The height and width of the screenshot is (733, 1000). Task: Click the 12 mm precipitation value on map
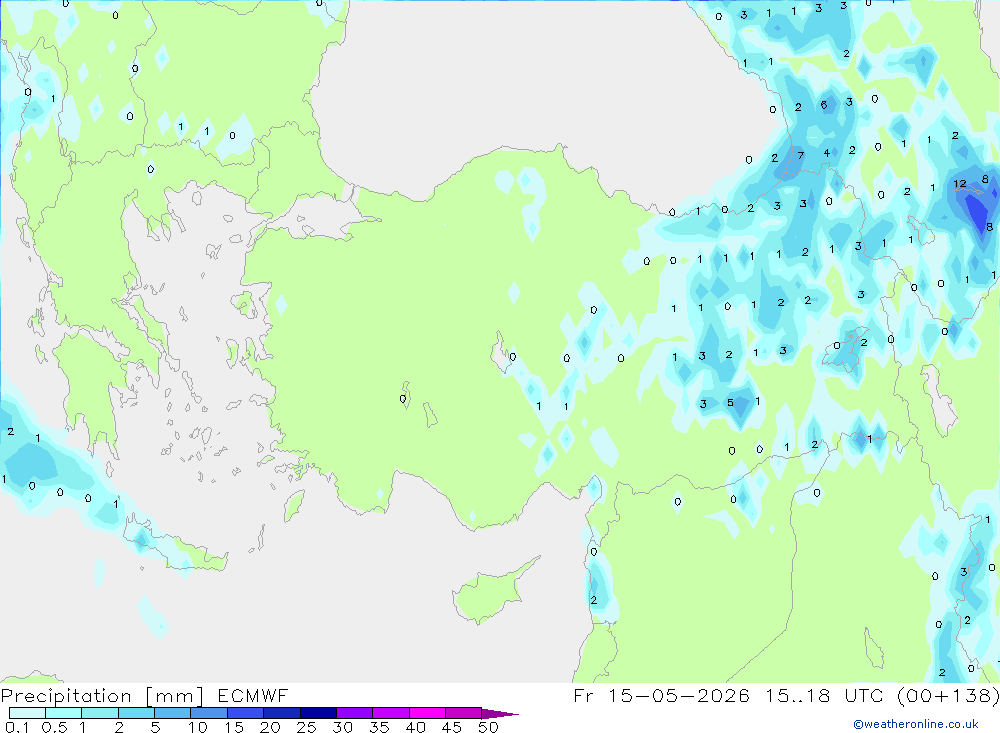click(x=960, y=184)
